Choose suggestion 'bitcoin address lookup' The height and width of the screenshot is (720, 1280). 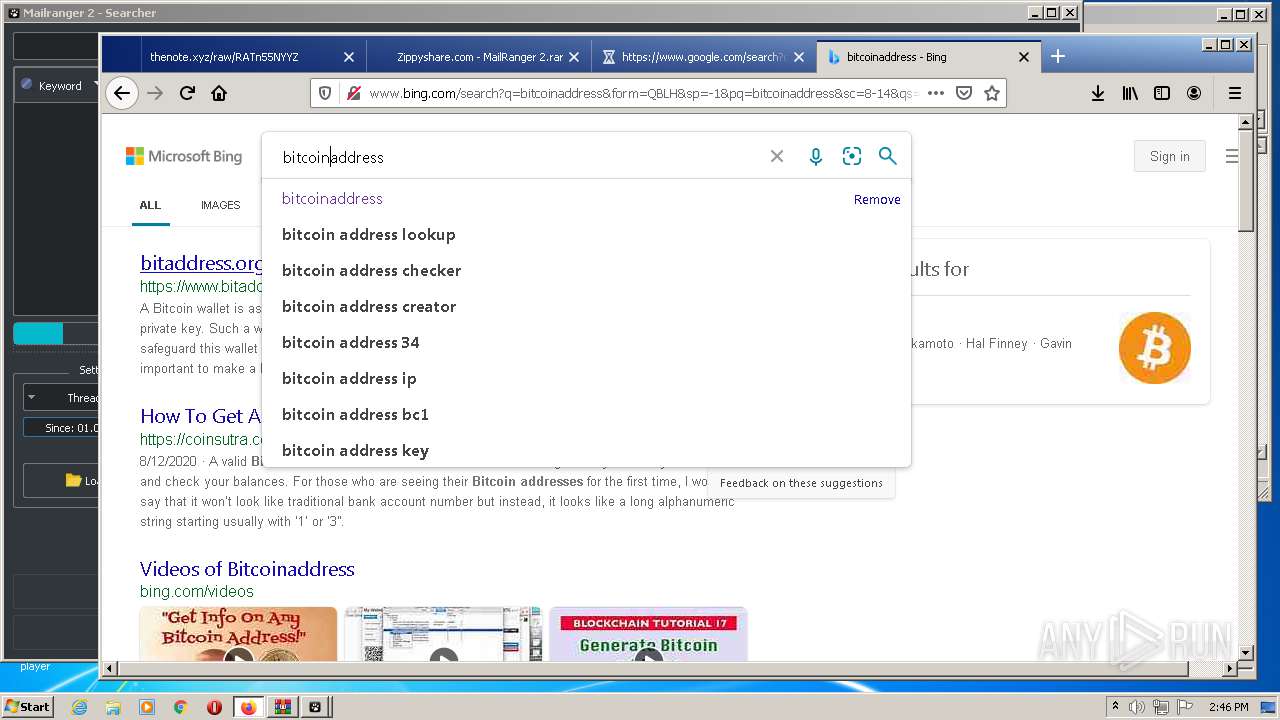[586, 234]
